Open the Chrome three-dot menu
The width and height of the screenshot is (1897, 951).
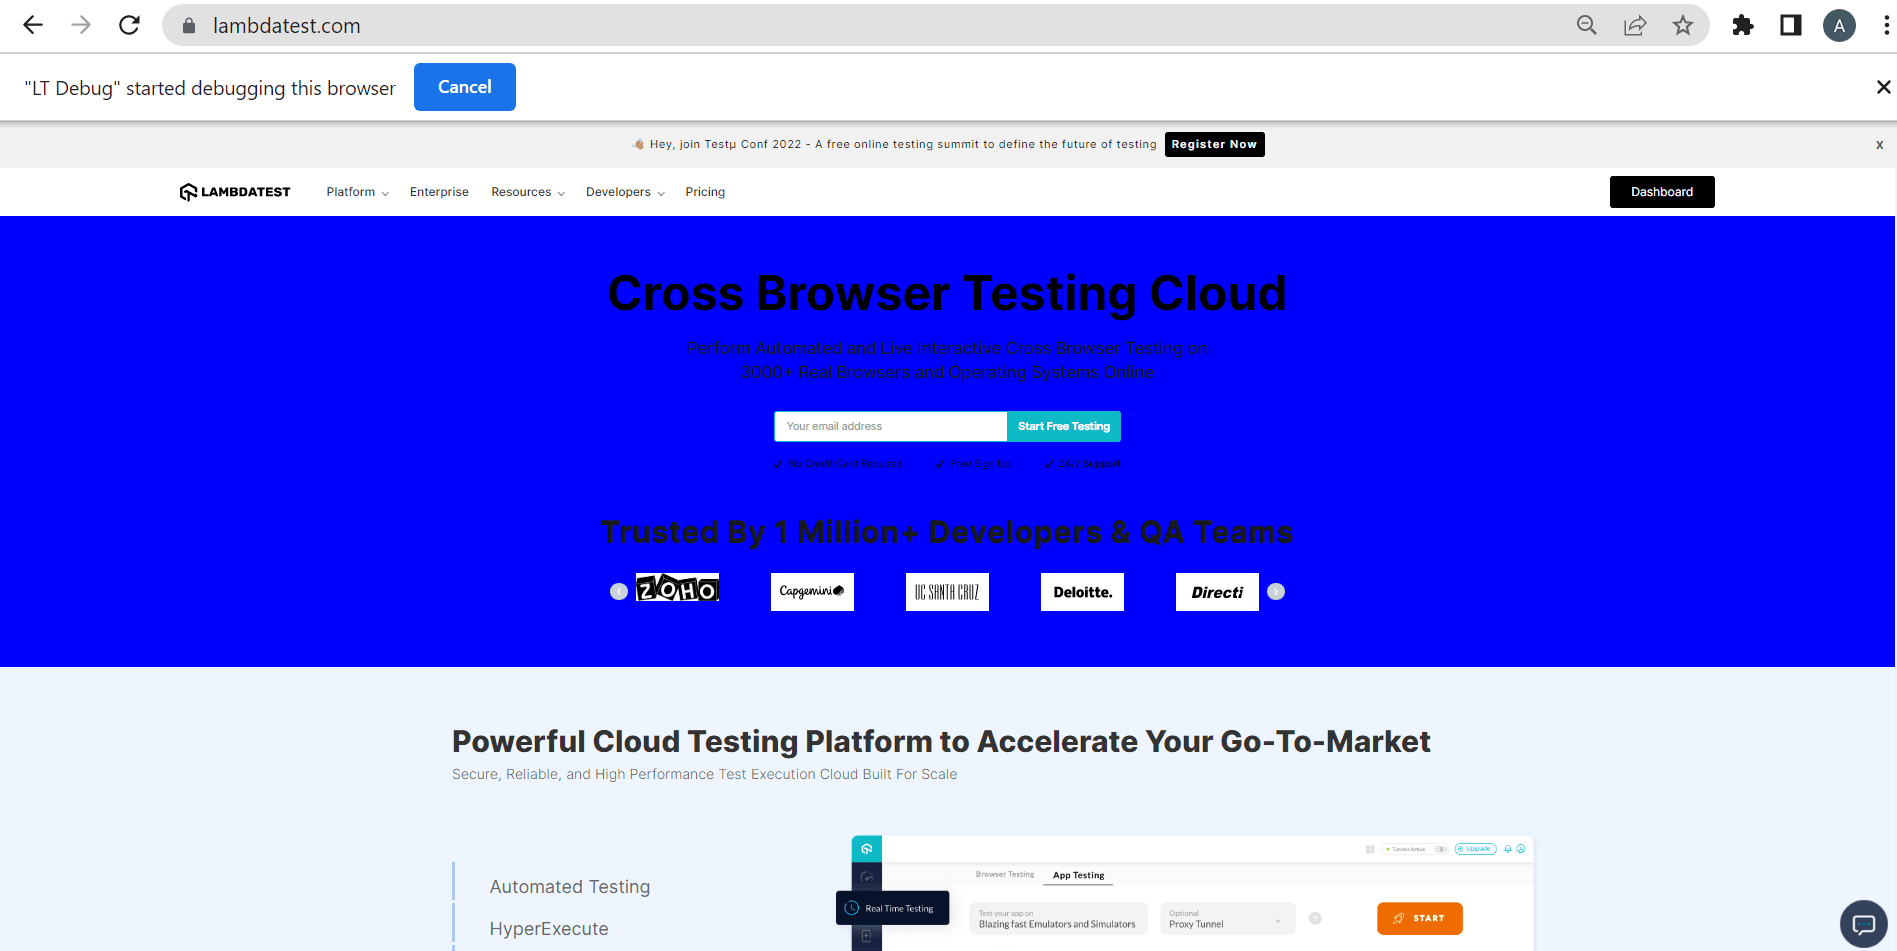coord(1886,25)
